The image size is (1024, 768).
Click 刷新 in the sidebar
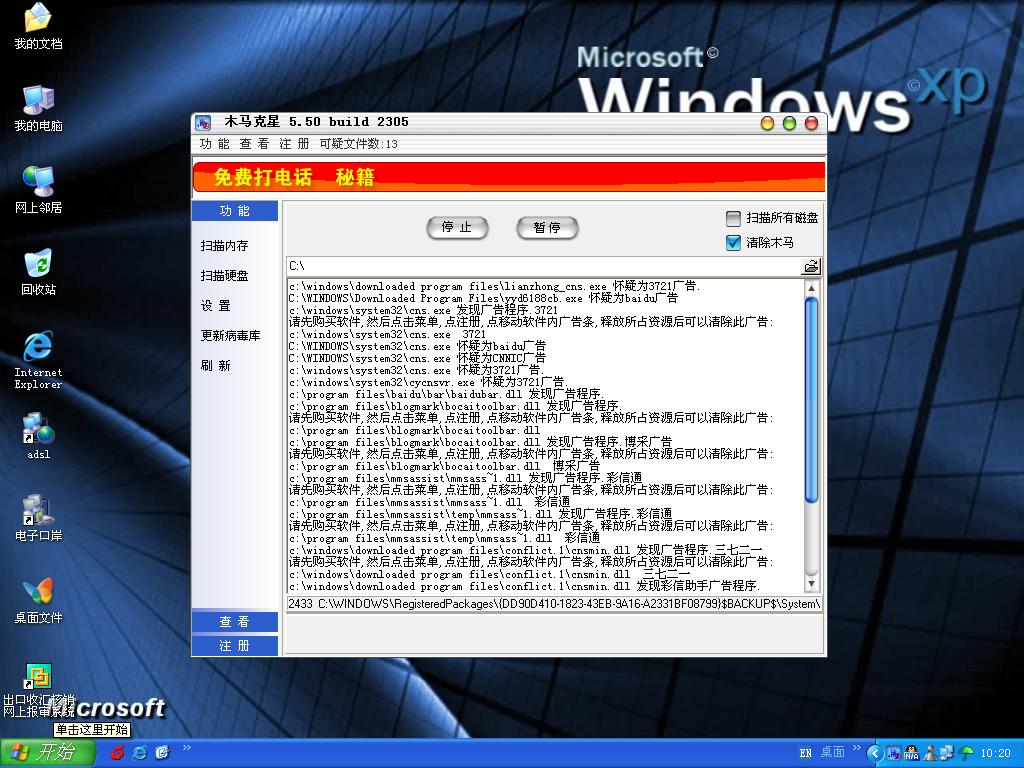coord(216,366)
